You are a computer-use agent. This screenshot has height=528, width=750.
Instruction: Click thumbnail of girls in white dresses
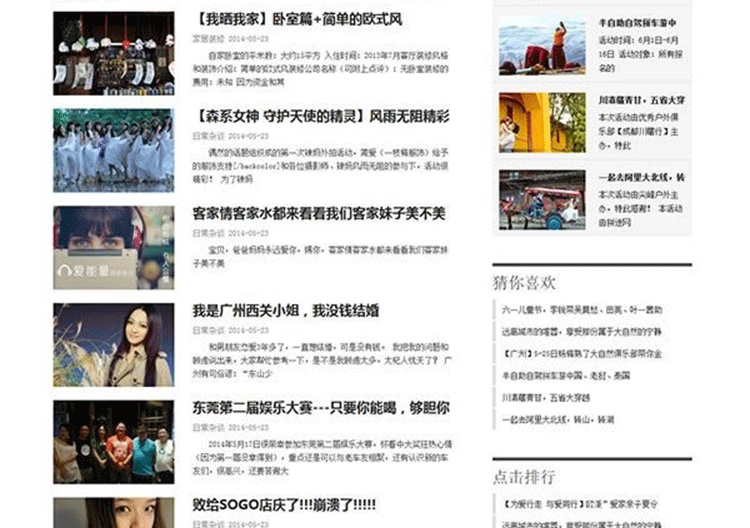[114, 150]
